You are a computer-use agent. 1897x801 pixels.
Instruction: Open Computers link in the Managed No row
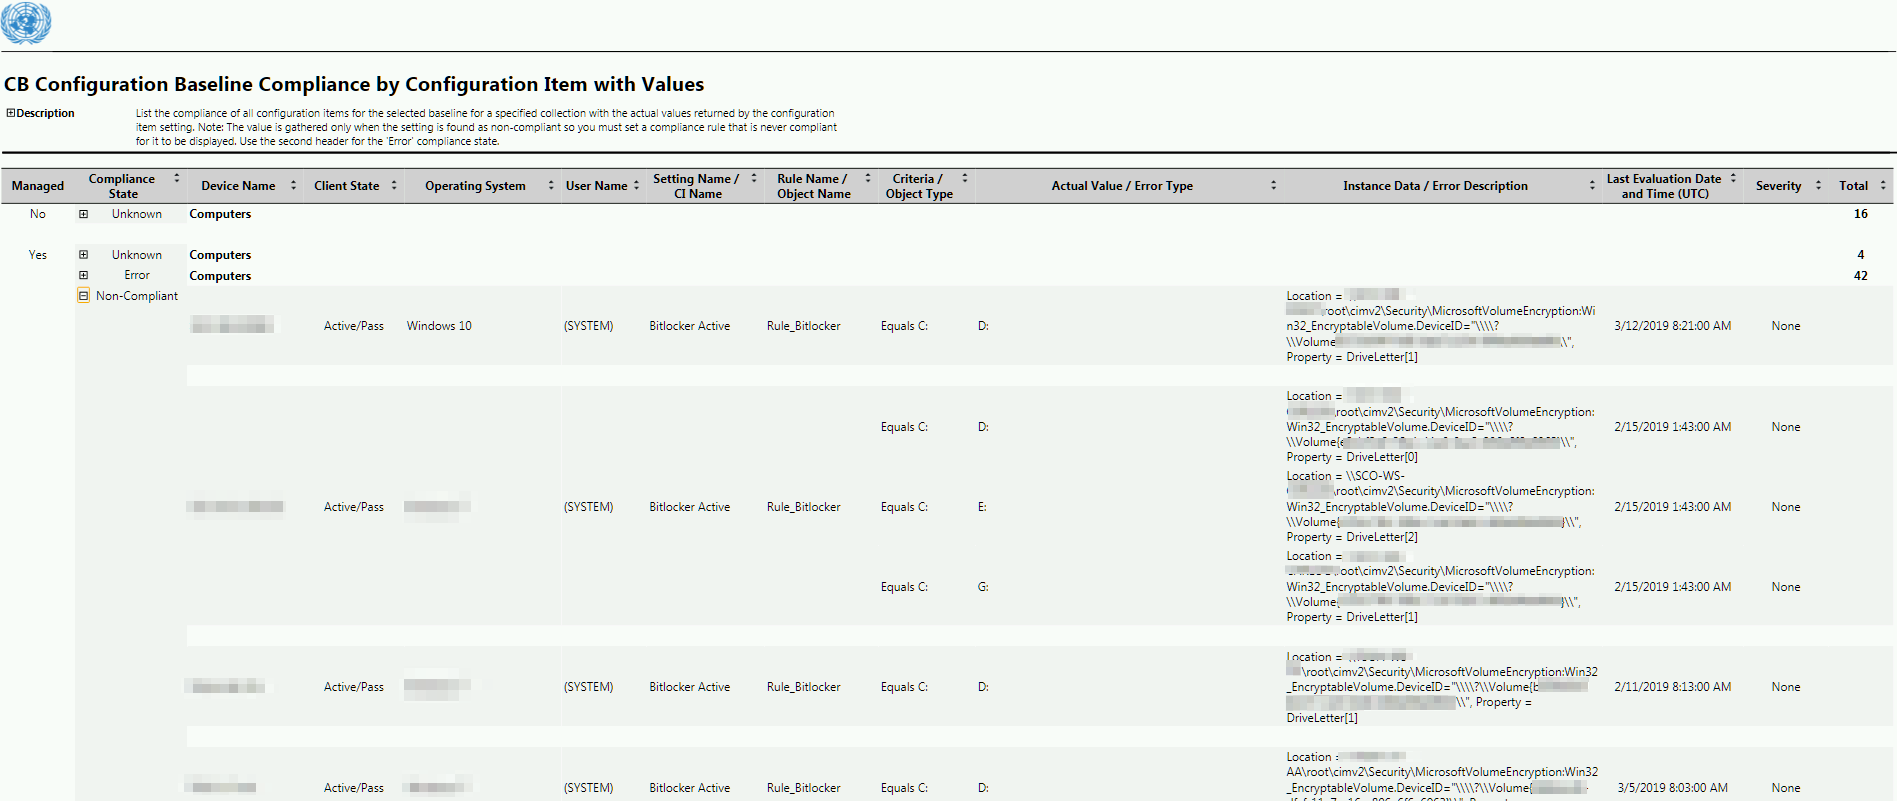pyautogui.click(x=220, y=214)
